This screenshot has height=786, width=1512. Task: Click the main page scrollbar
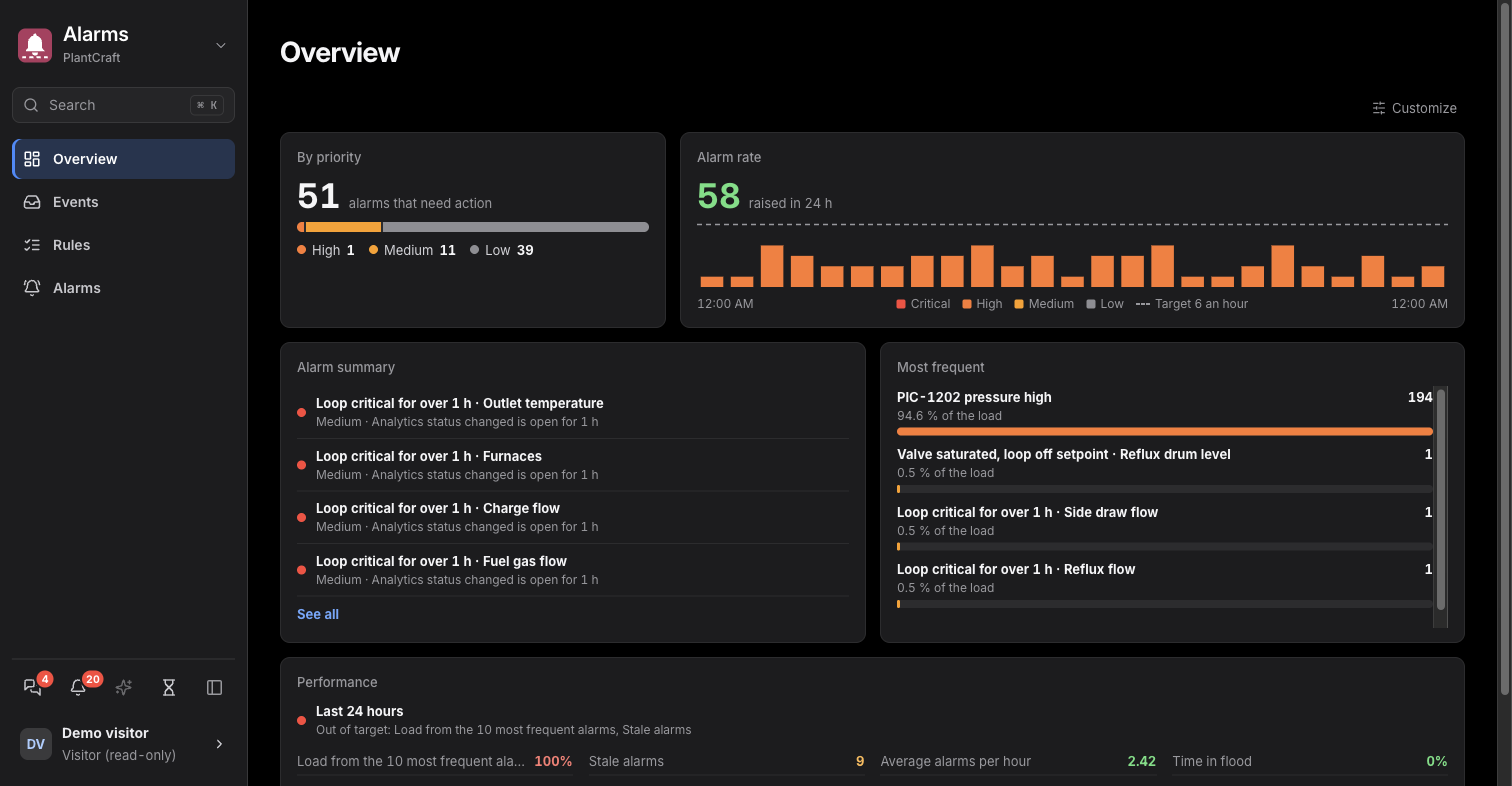click(1505, 350)
